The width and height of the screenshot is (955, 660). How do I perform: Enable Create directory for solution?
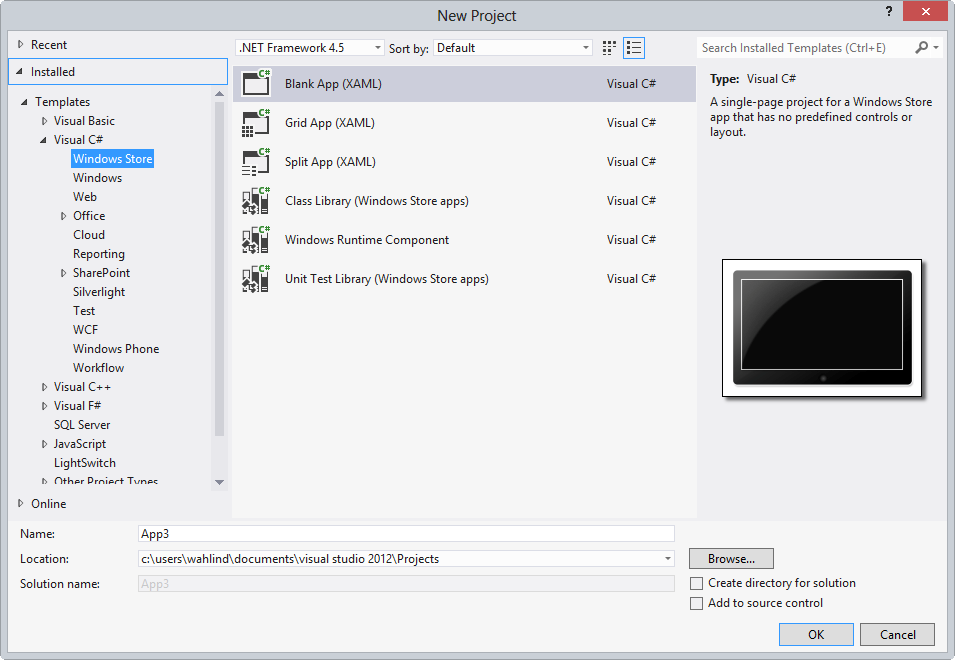coord(696,583)
